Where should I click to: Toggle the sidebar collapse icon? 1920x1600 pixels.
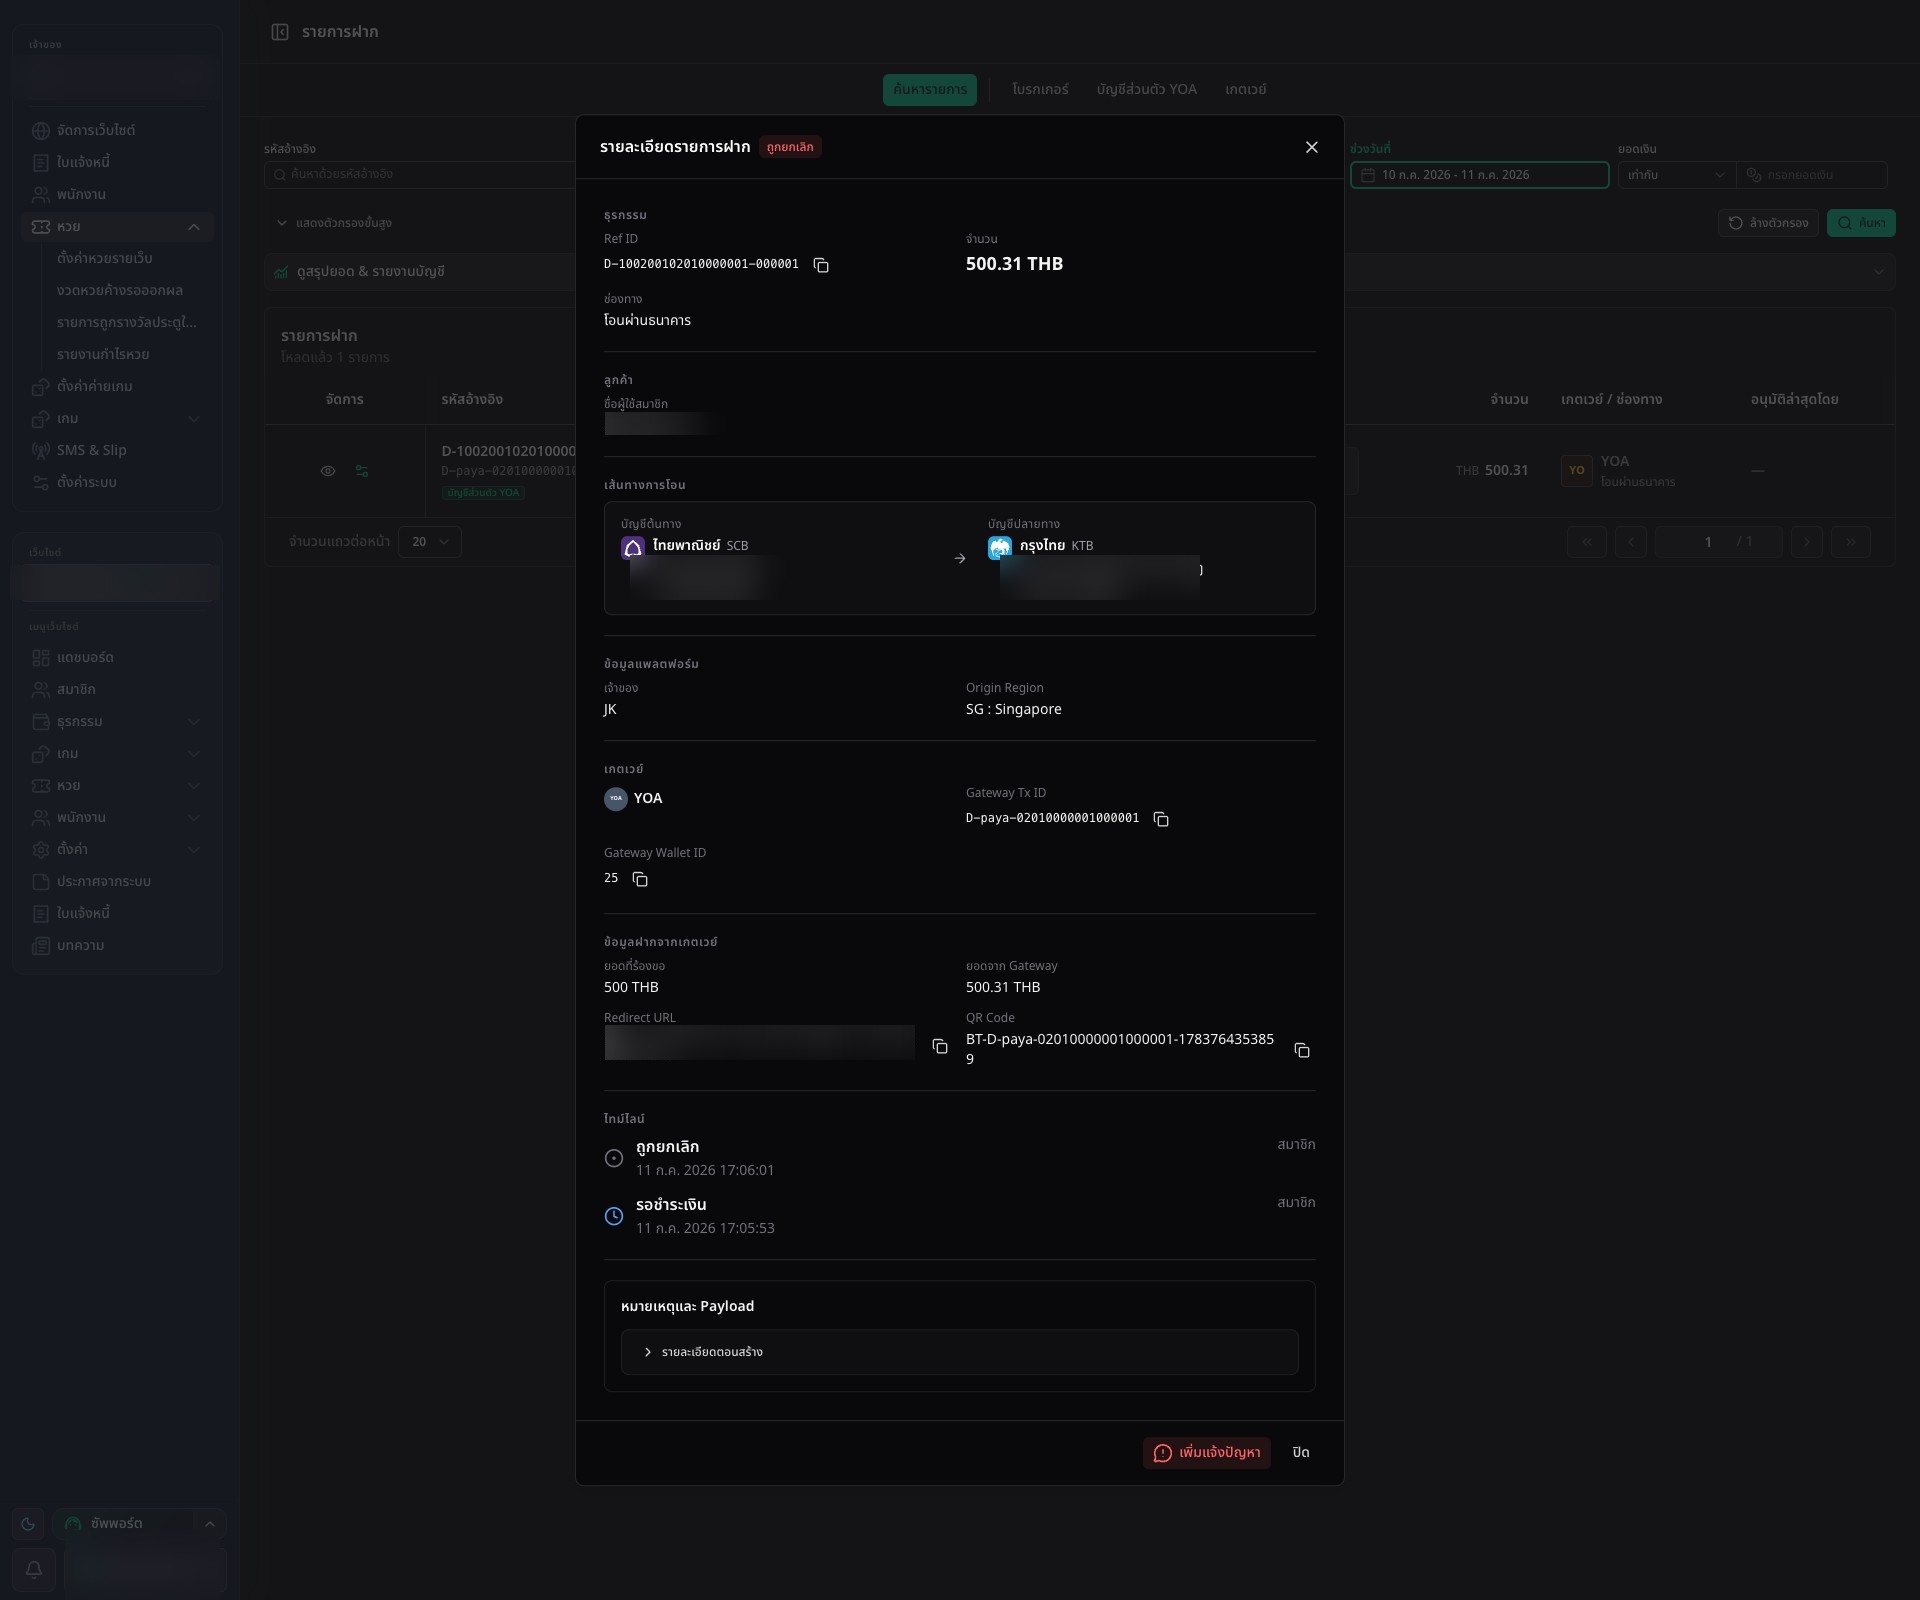280,32
